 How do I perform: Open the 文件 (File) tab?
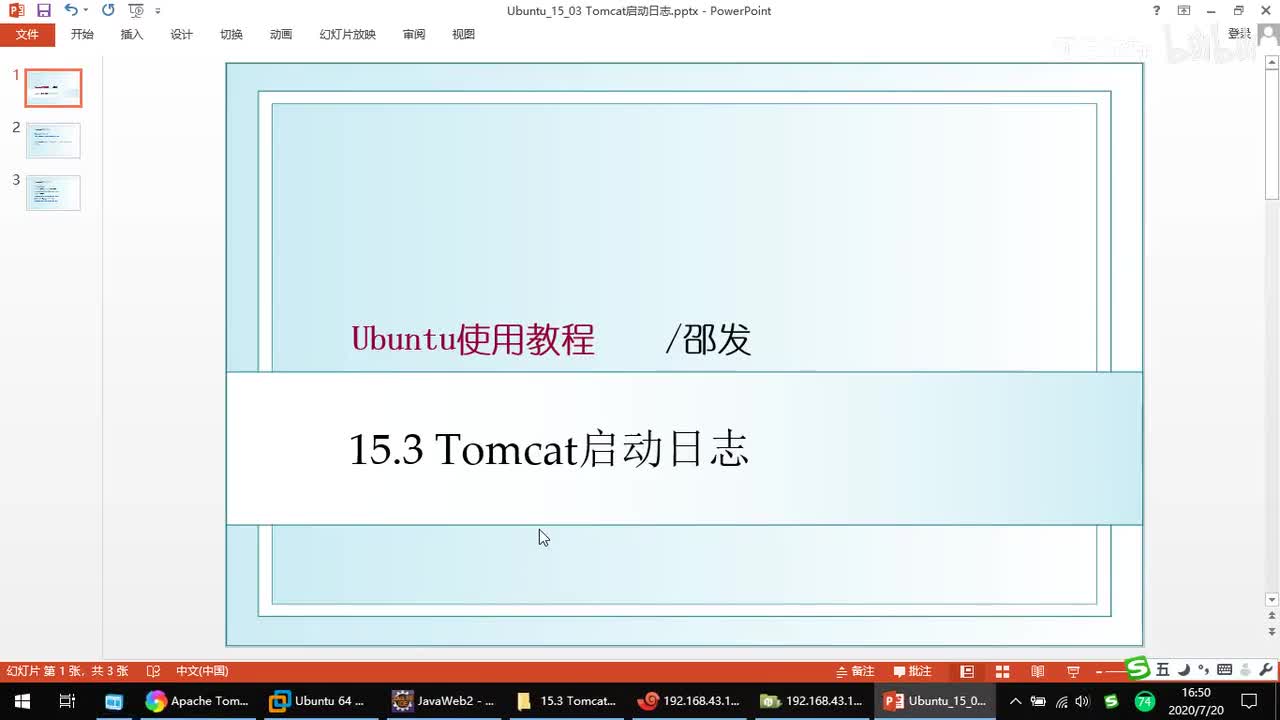pyautogui.click(x=27, y=34)
